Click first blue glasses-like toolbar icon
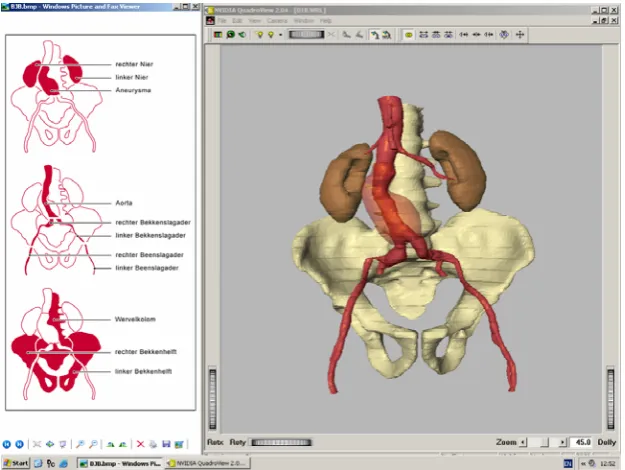This screenshot has width=625, height=470. (423, 35)
